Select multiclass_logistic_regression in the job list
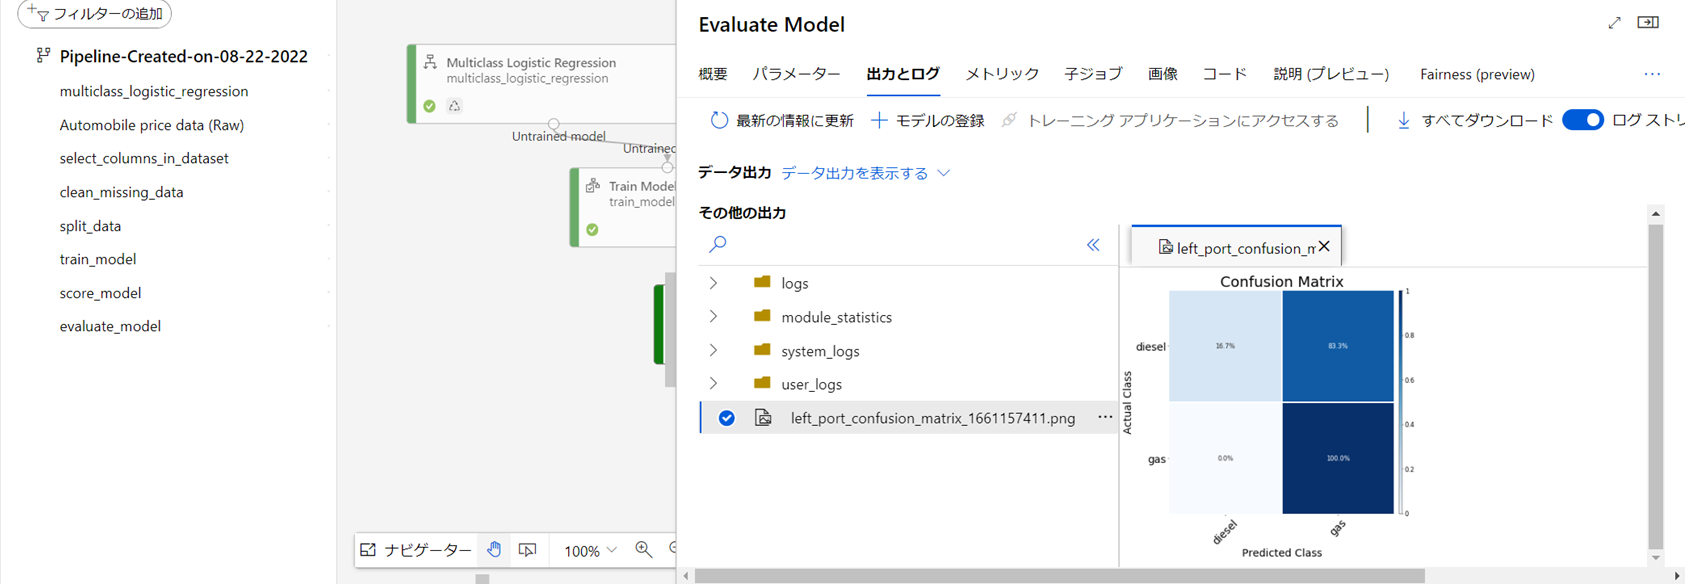This screenshot has height=584, width=1685. point(154,91)
